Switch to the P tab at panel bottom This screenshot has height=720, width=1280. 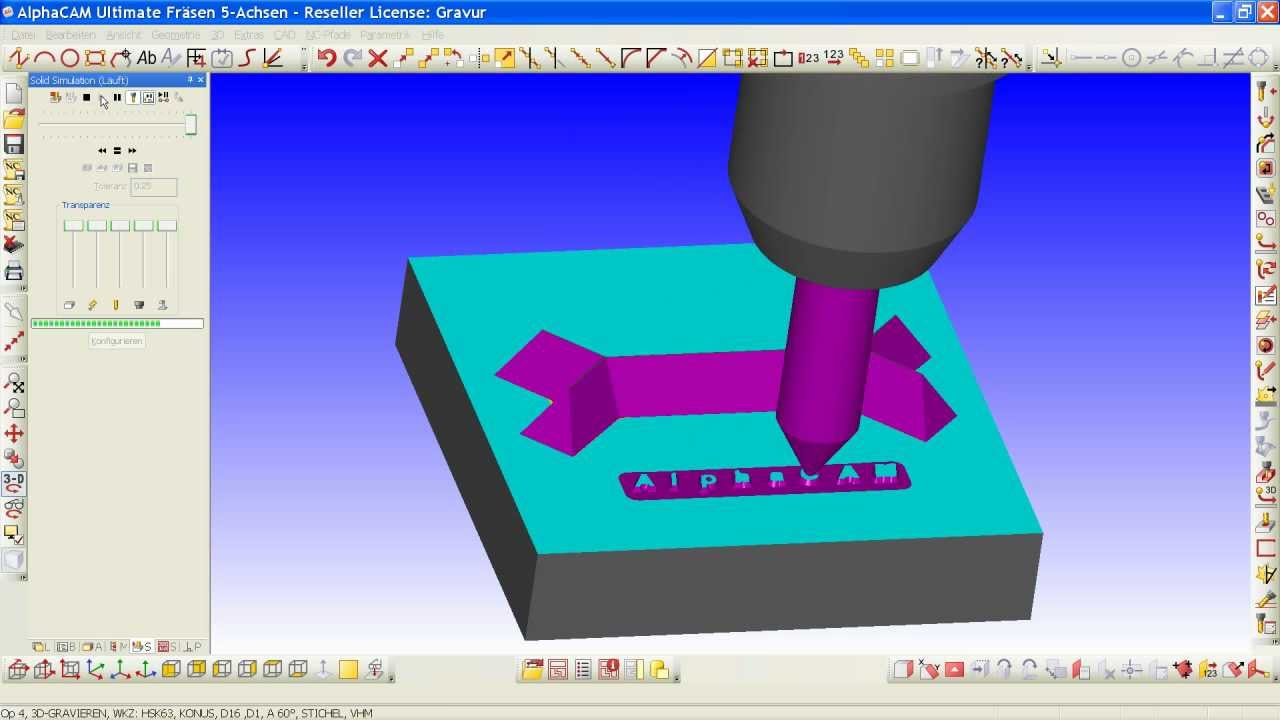coord(192,647)
